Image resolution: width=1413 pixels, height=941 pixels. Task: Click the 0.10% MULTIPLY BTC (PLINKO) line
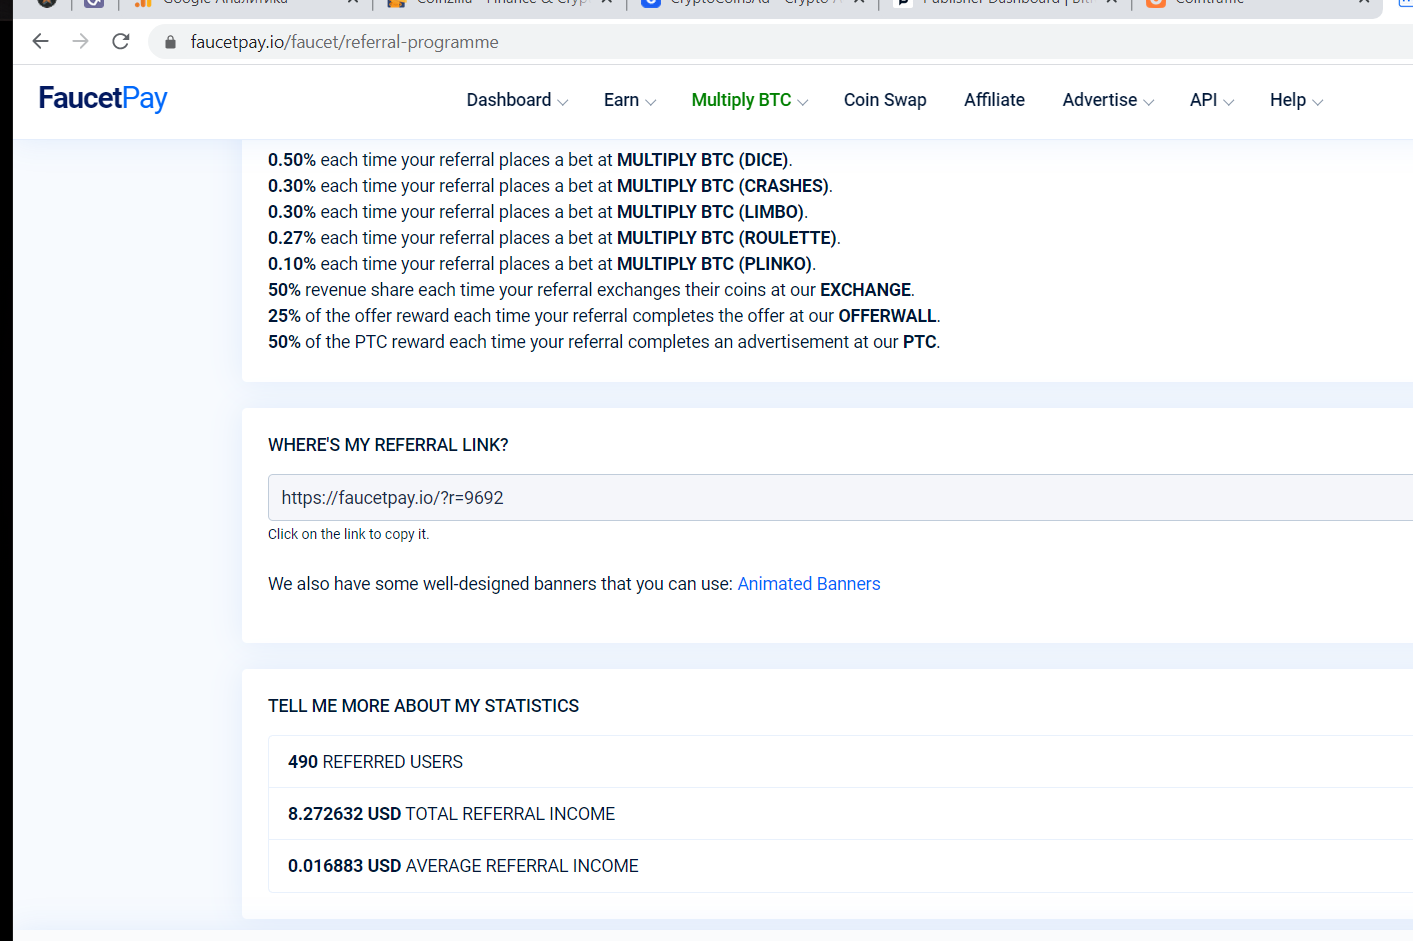[x=542, y=264]
